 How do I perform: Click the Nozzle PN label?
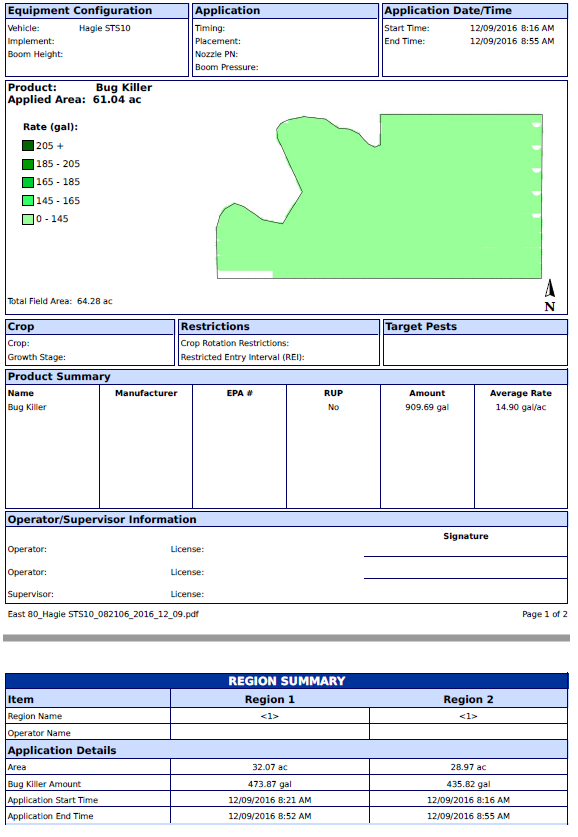point(216,54)
